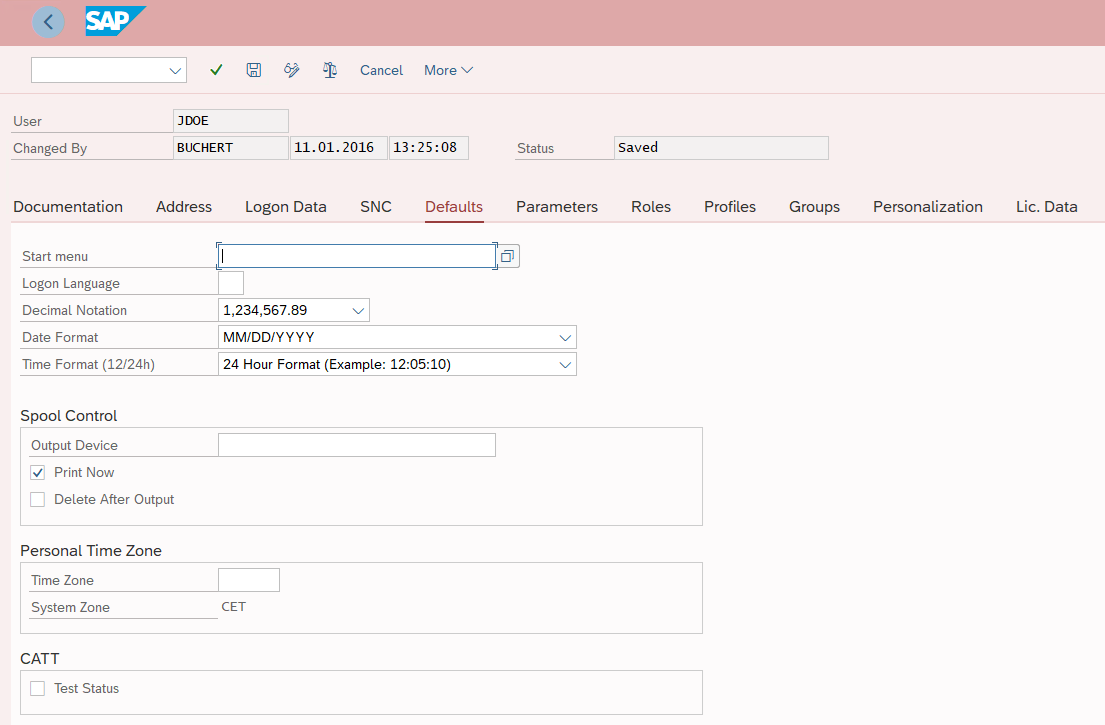Click the time field 13:25:08
Screen dimensions: 1105x725
[x=428, y=148]
